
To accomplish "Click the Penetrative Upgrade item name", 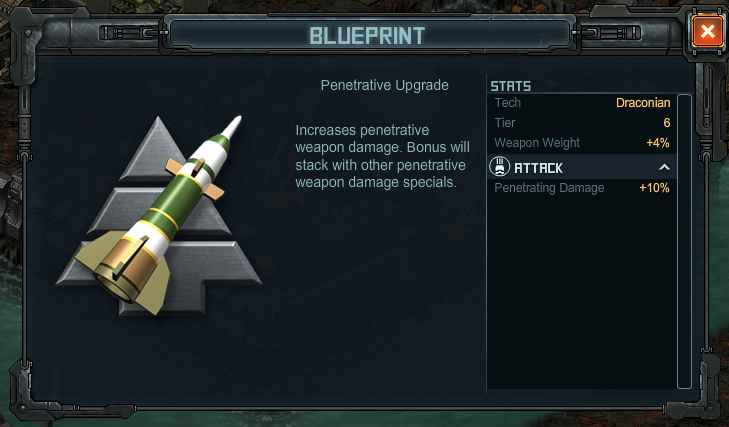I will click(384, 85).
